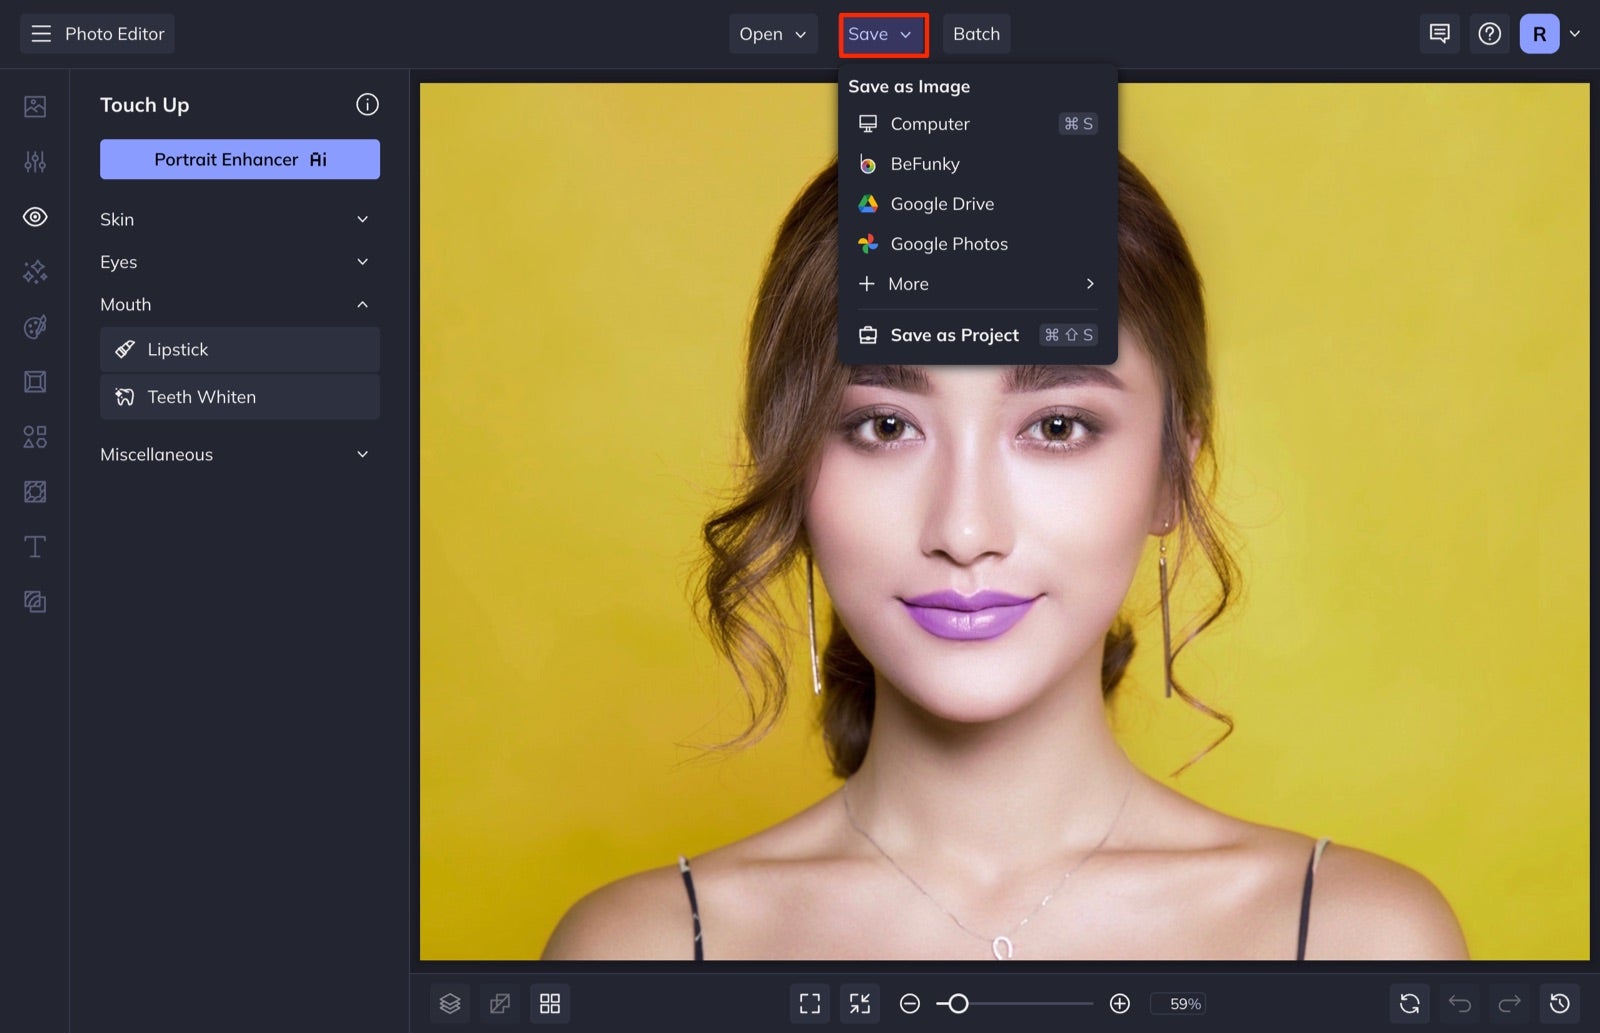1600x1033 pixels.
Task: Launch the Portrait Enhancer AI button
Action: 239,159
